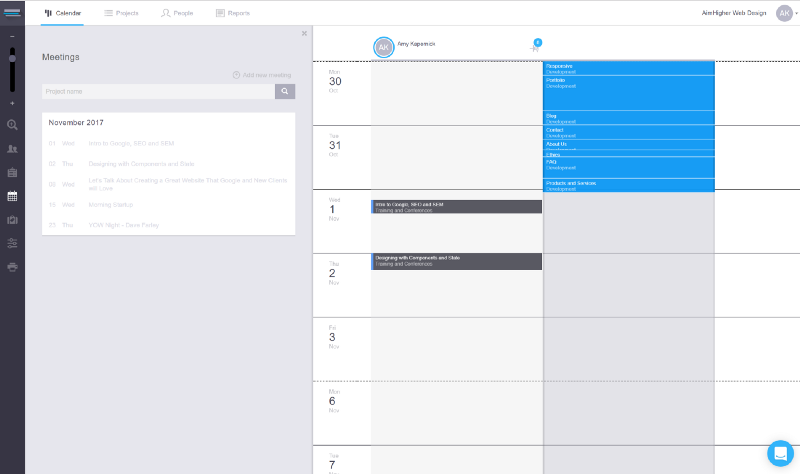Open the calendar meetings sidebar icon
Image resolution: width=800 pixels, height=474 pixels.
12,196
